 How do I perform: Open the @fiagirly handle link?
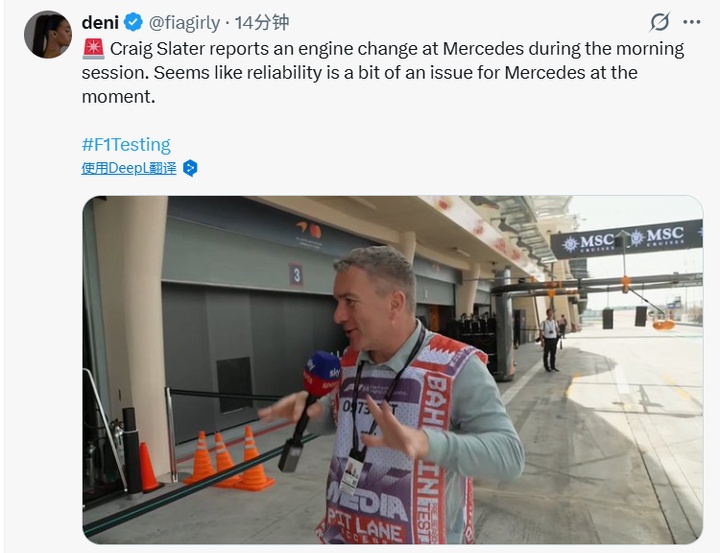point(184,23)
